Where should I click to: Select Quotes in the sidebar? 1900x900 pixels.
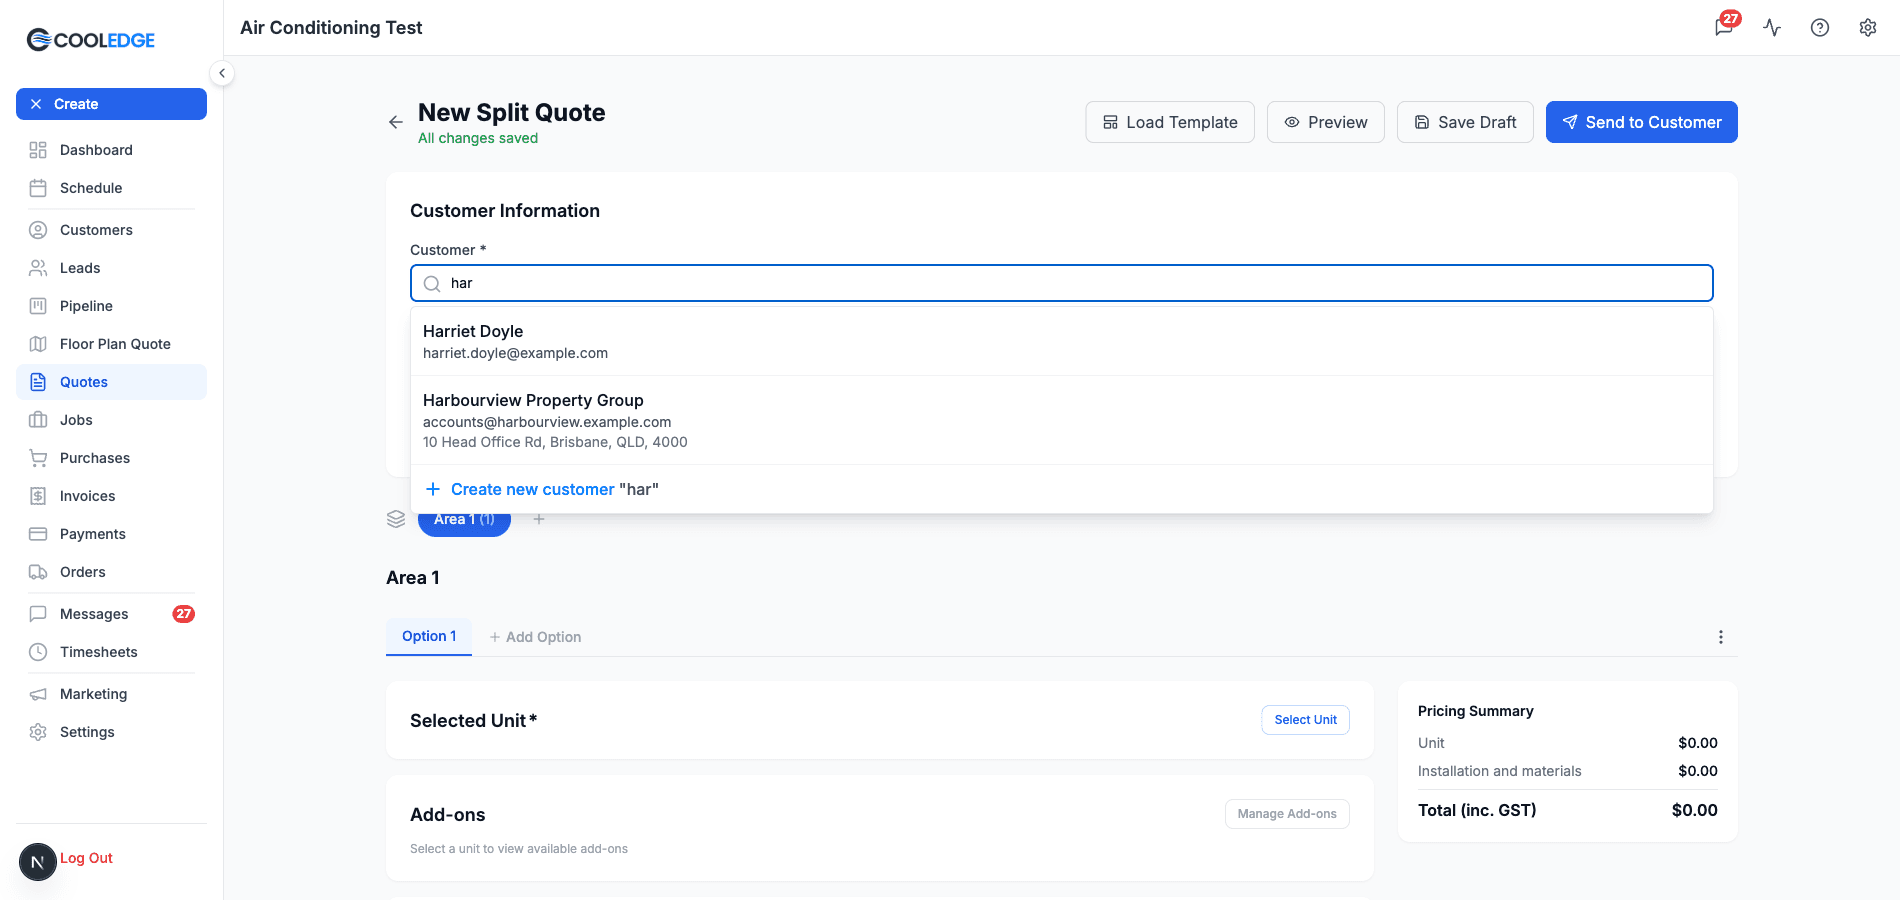coord(111,382)
